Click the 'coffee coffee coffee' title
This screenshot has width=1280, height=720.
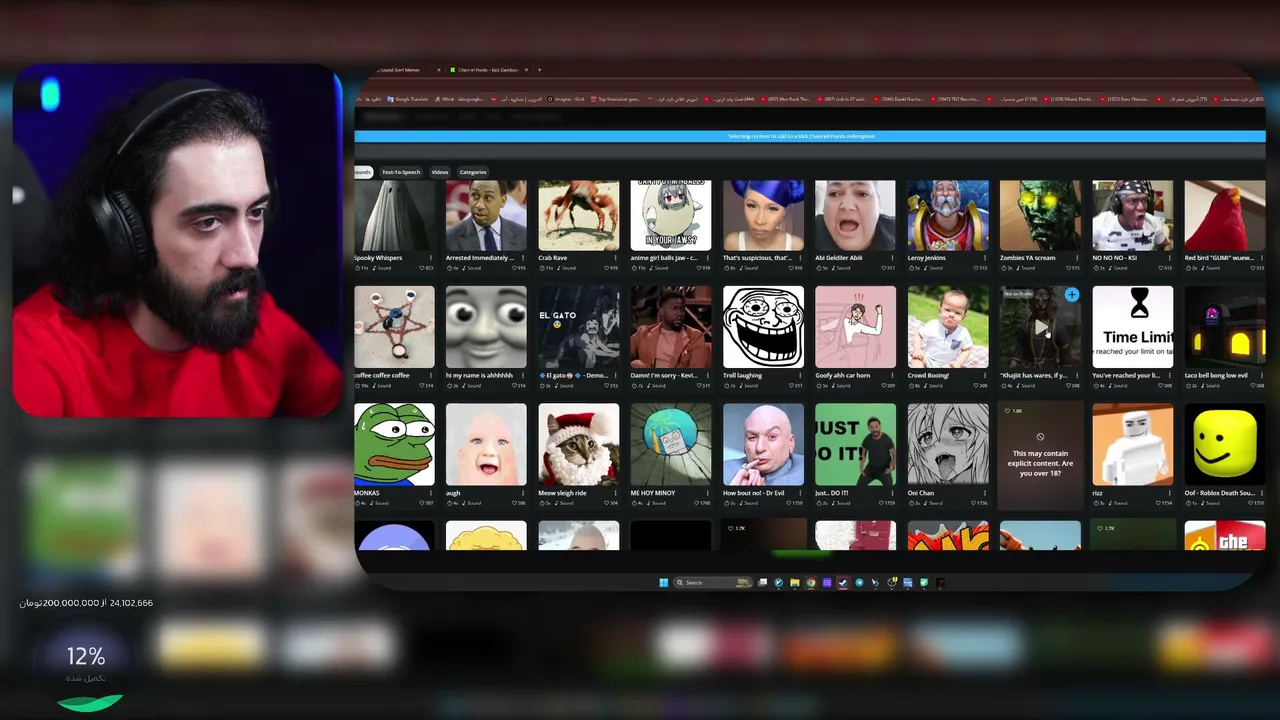(382, 376)
